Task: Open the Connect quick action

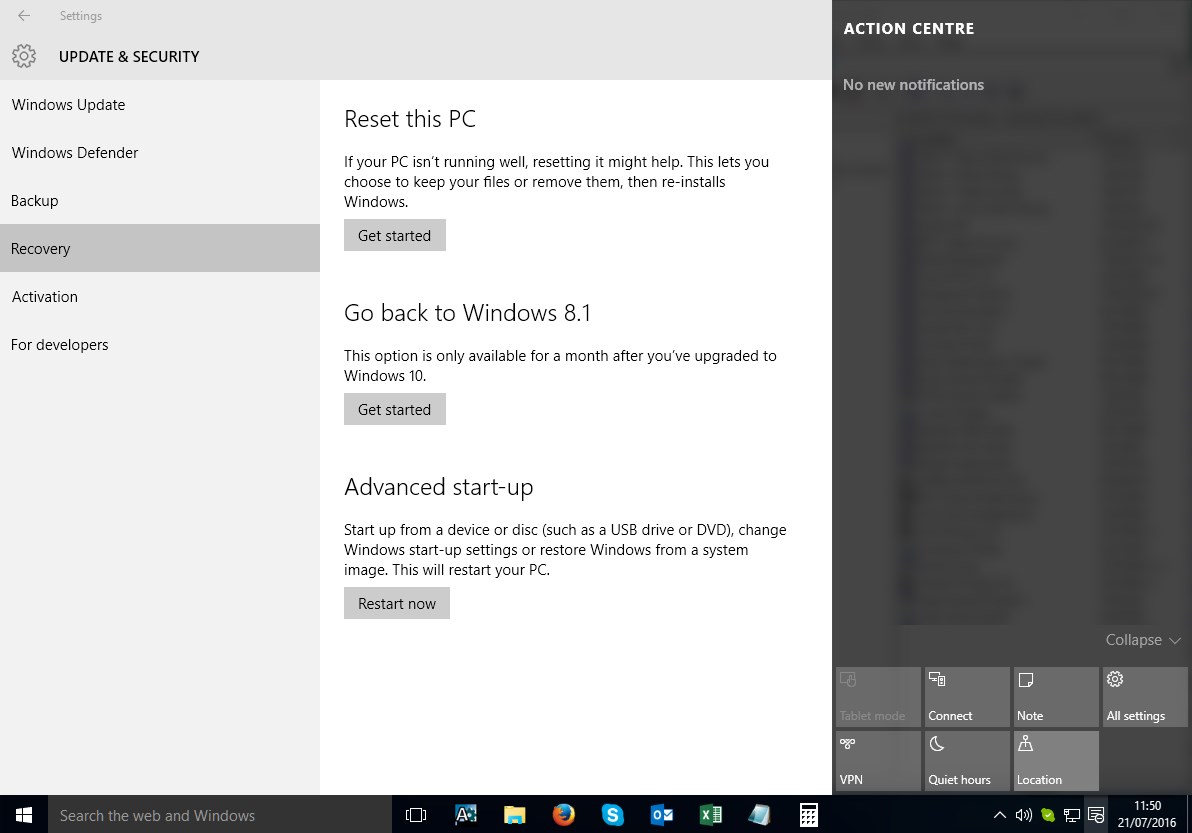Action: coord(967,697)
